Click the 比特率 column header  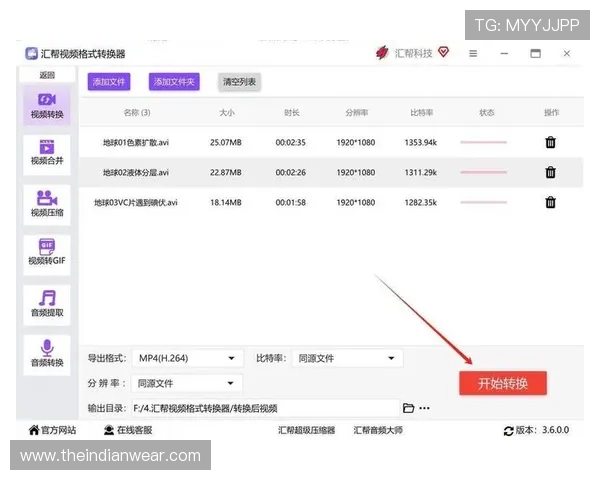coord(421,113)
